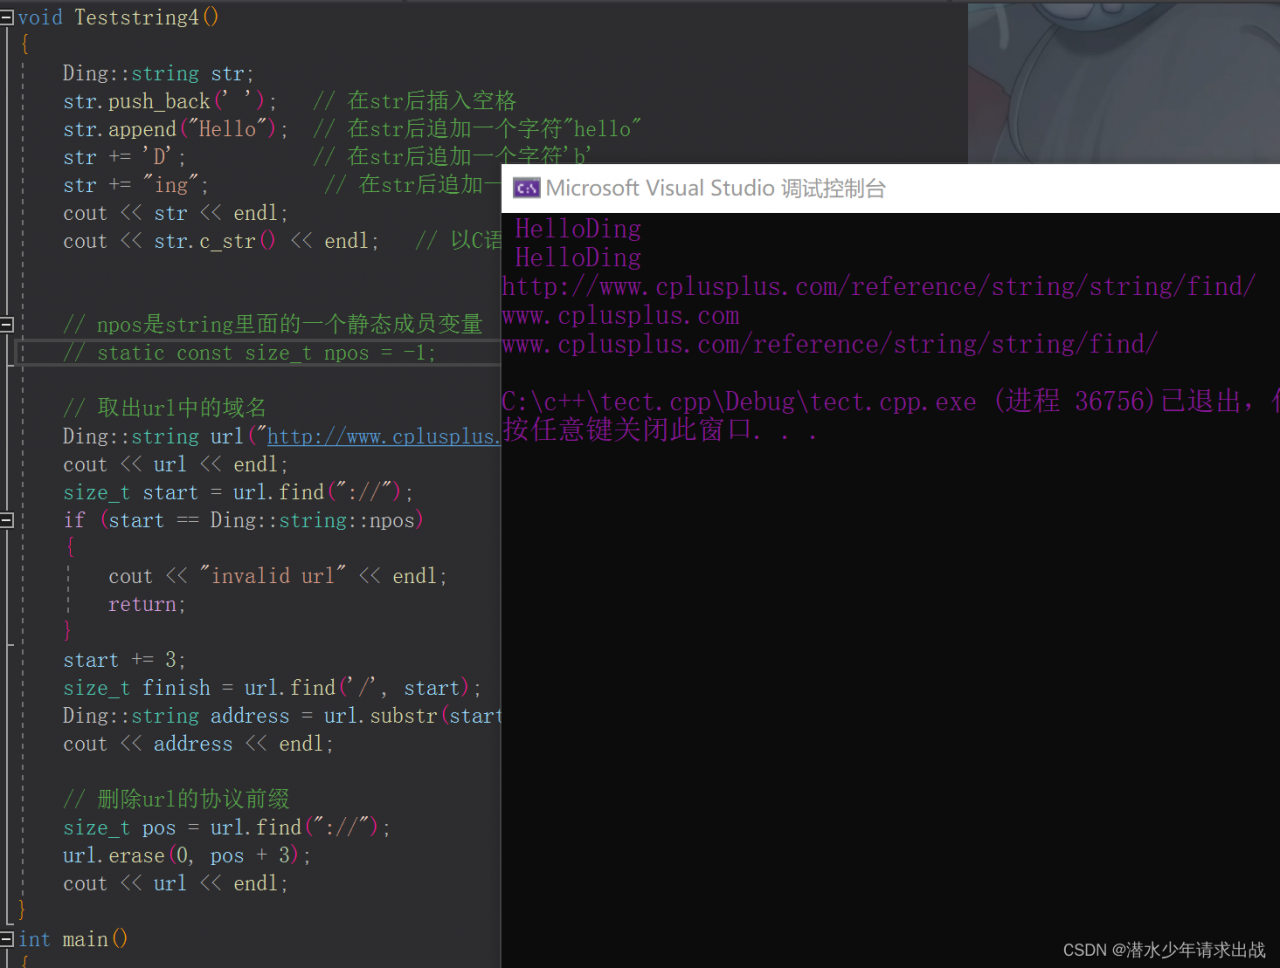Image resolution: width=1280 pixels, height=968 pixels.
Task: Click the 'cout << address << endl;' line
Action: point(198,744)
